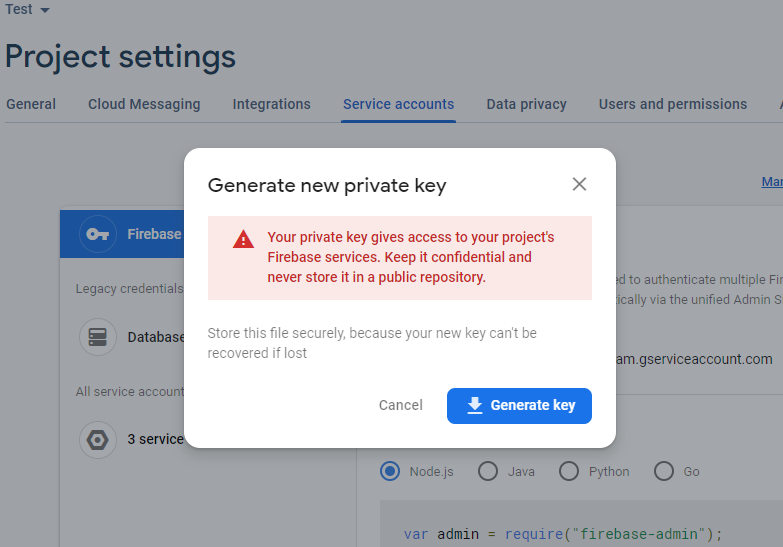Click the Generate key button

click(519, 405)
